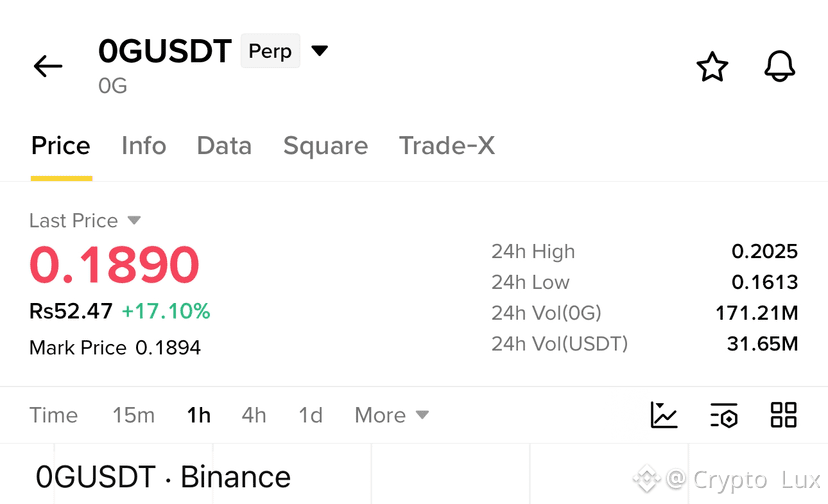The image size is (828, 504).
Task: Expand the 0GUSDT pair selector arrow
Action: (319, 51)
